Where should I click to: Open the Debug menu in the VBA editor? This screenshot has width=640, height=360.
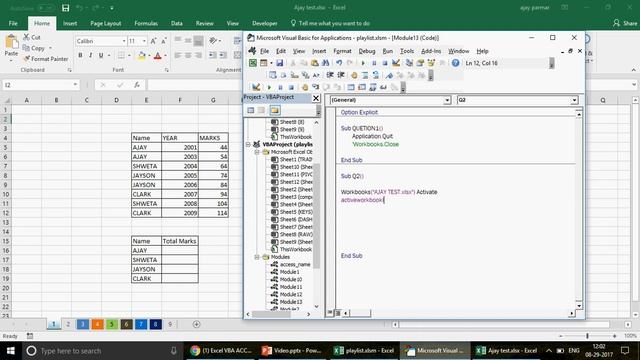[x=367, y=51]
